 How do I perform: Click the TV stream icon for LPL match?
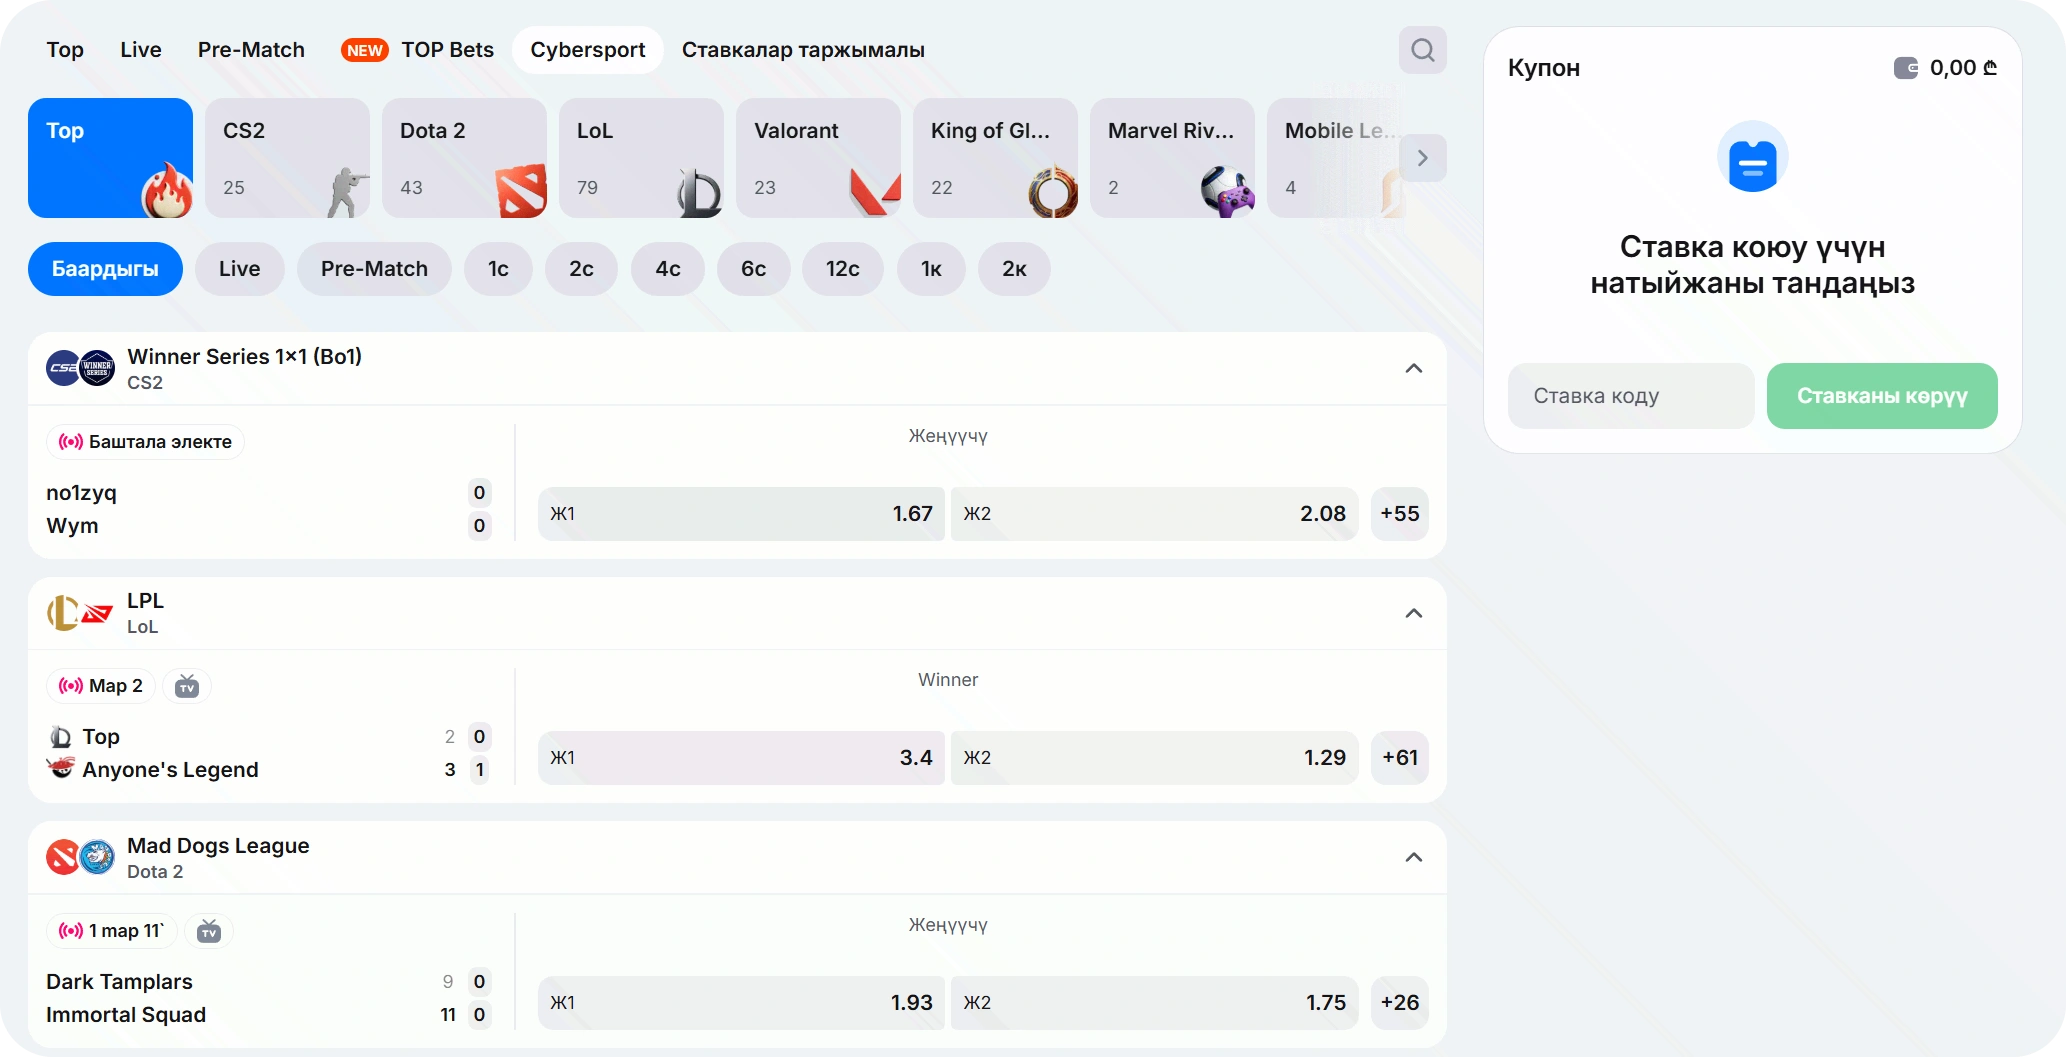(x=187, y=686)
